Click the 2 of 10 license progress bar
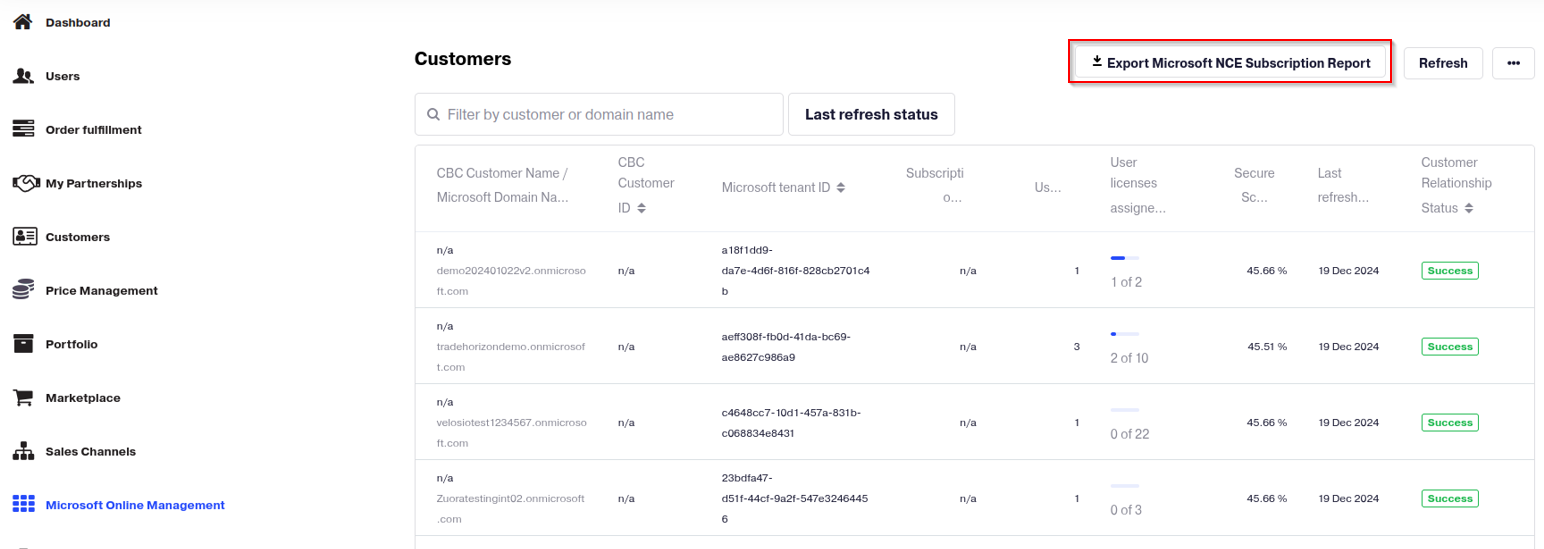 coord(1125,334)
